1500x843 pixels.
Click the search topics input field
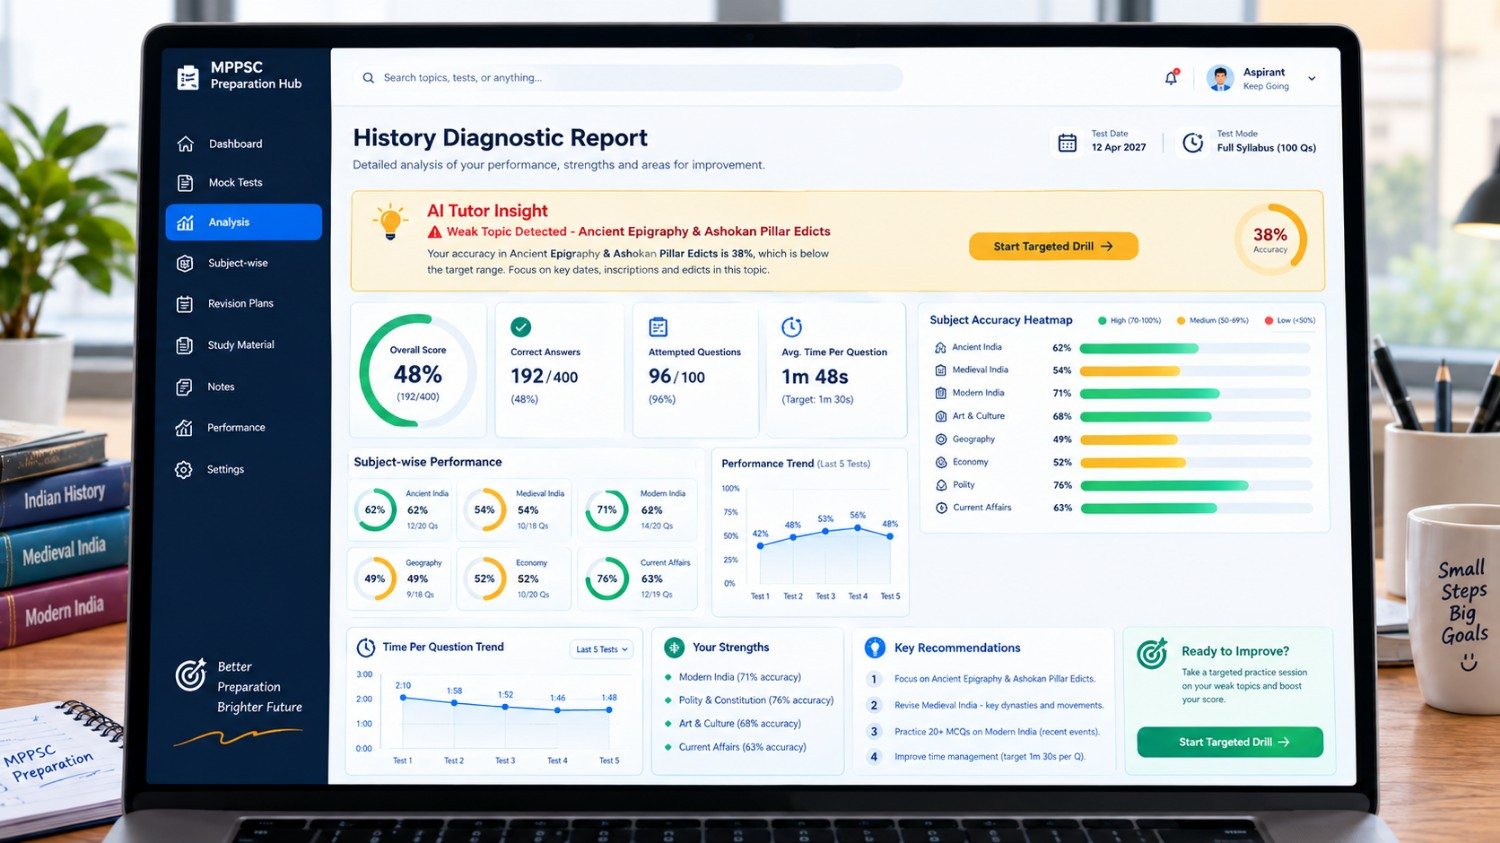(628, 78)
